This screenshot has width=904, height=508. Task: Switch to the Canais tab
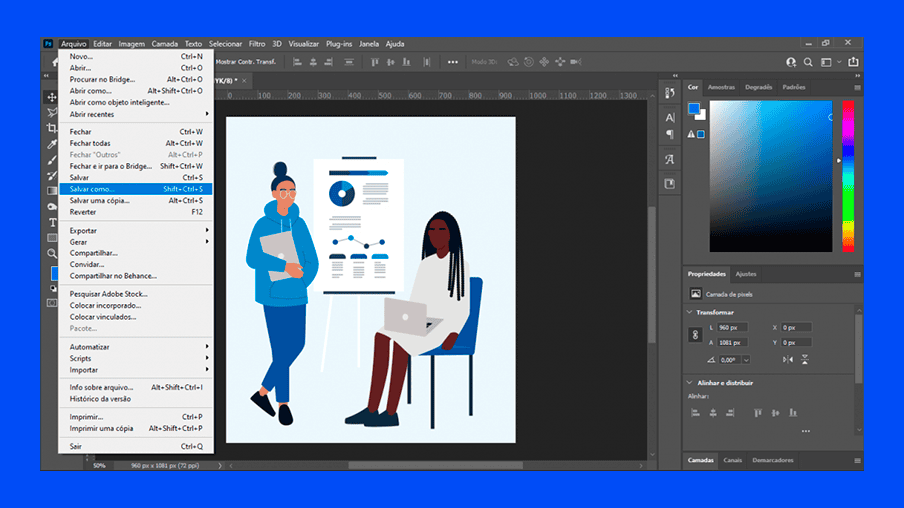click(x=732, y=460)
